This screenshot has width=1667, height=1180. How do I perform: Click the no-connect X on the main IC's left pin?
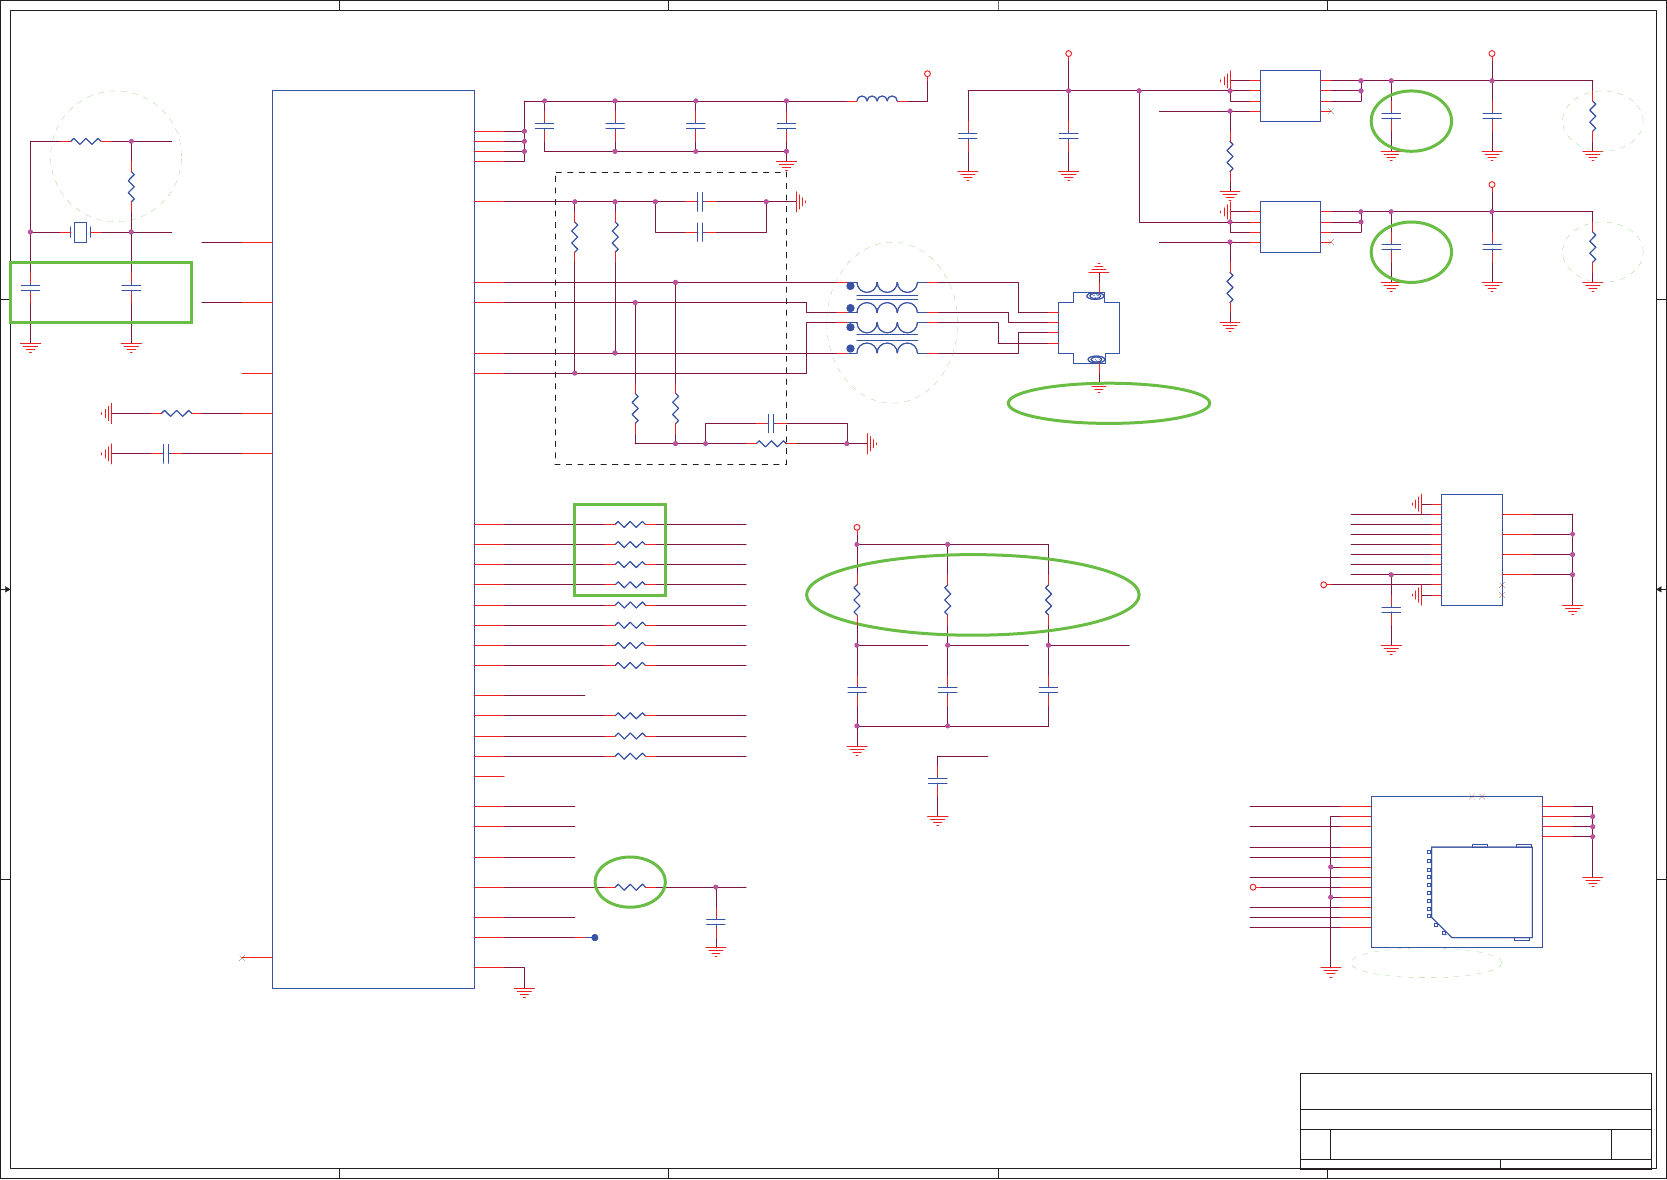point(242,958)
